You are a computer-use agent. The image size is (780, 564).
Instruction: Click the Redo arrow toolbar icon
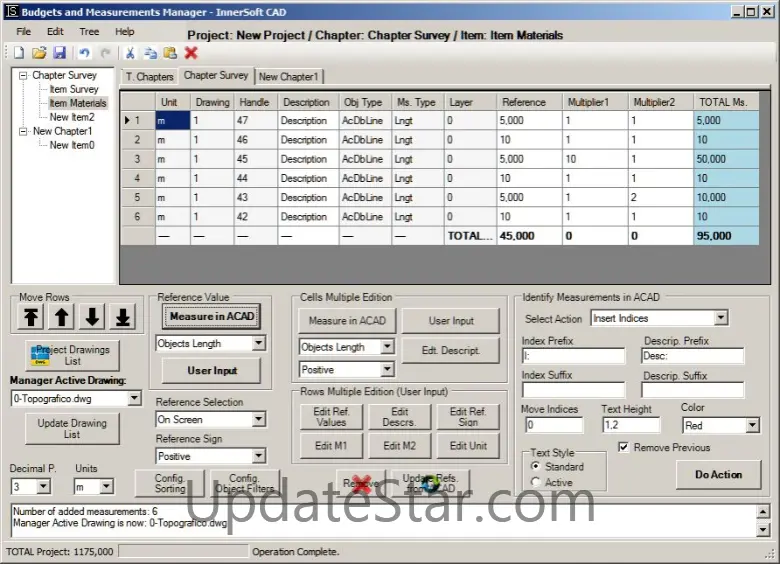[x=105, y=53]
